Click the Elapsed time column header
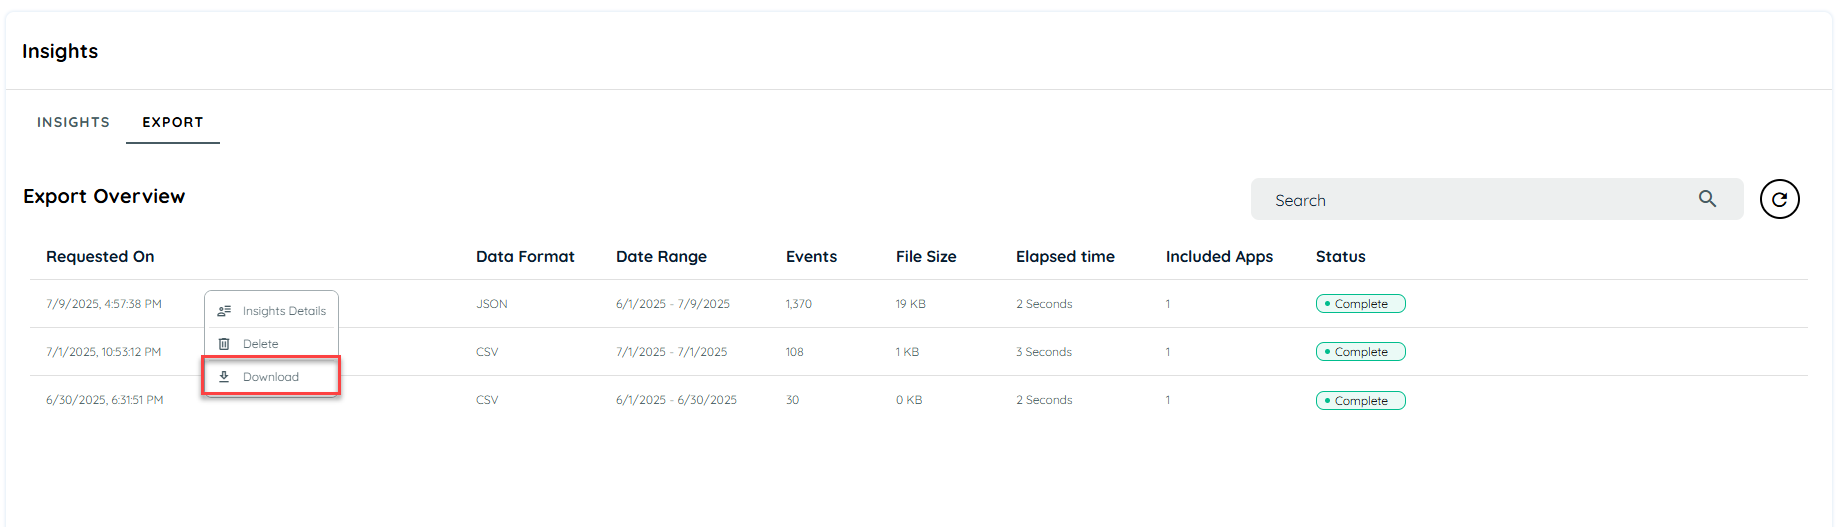Image resolution: width=1844 pixels, height=527 pixels. (1065, 256)
